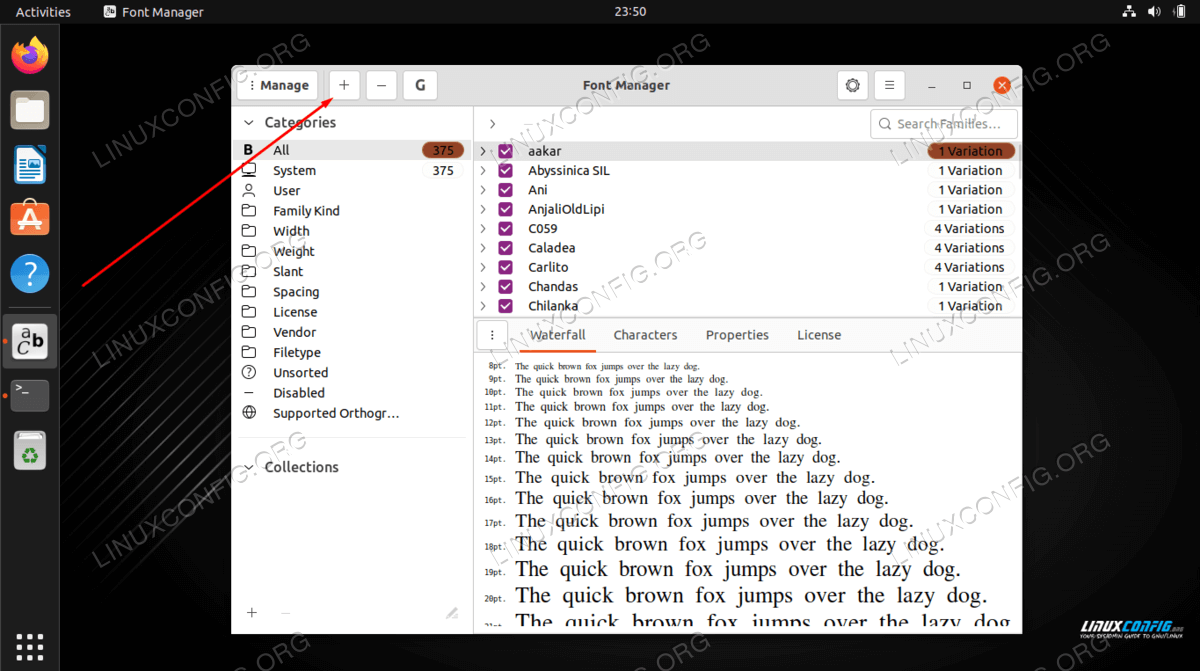
Task: Click the Search Families input field
Action: [x=944, y=124]
